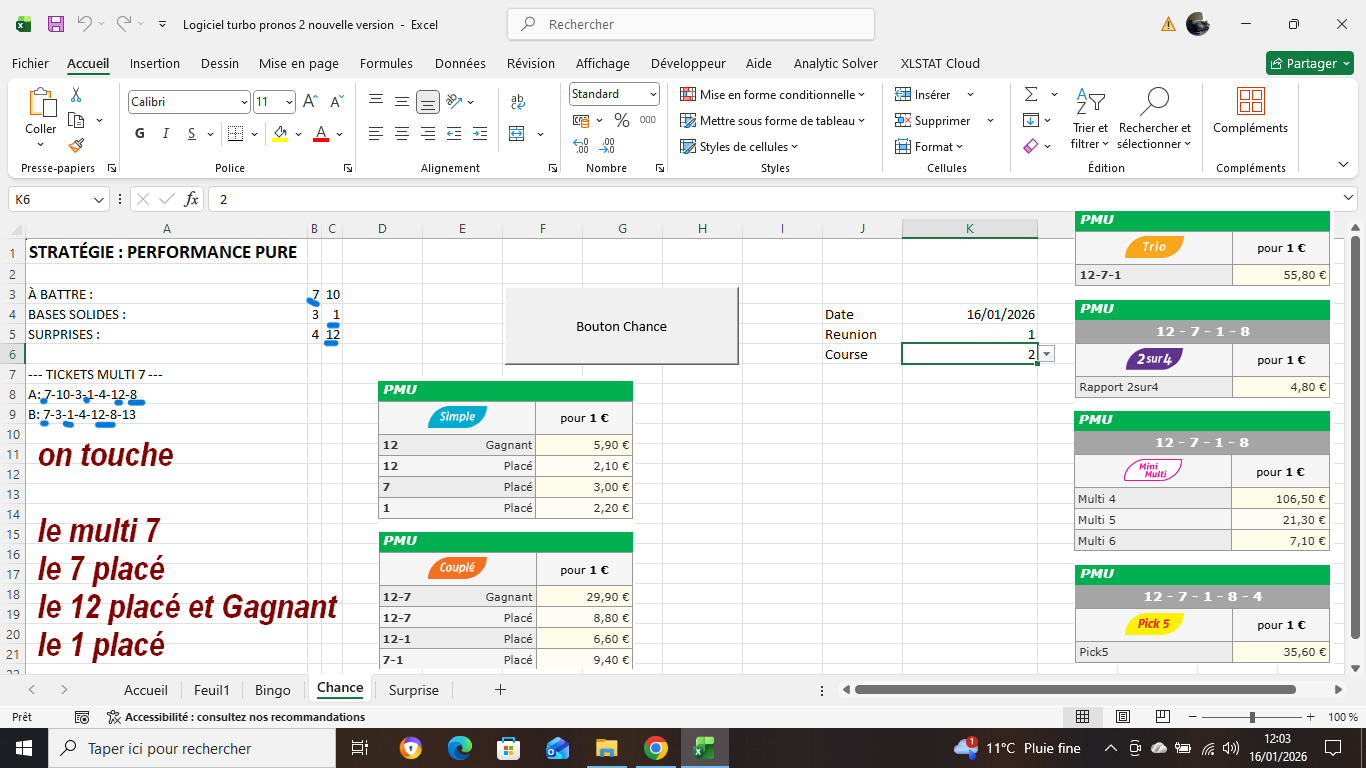The width and height of the screenshot is (1366, 768).
Task: Switch to the Données ribbon tab
Action: click(460, 63)
